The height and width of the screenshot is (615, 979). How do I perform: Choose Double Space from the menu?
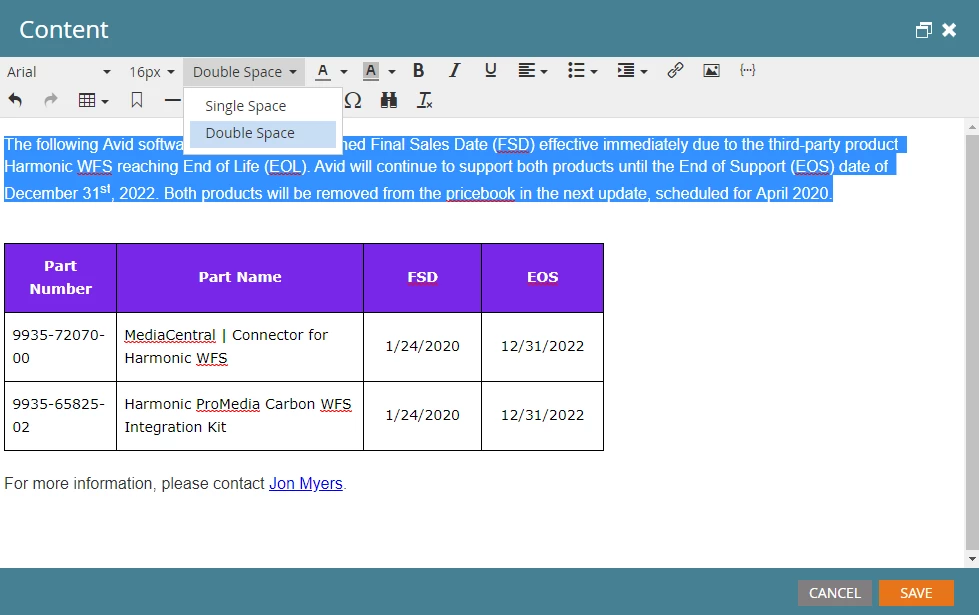pyautogui.click(x=262, y=134)
